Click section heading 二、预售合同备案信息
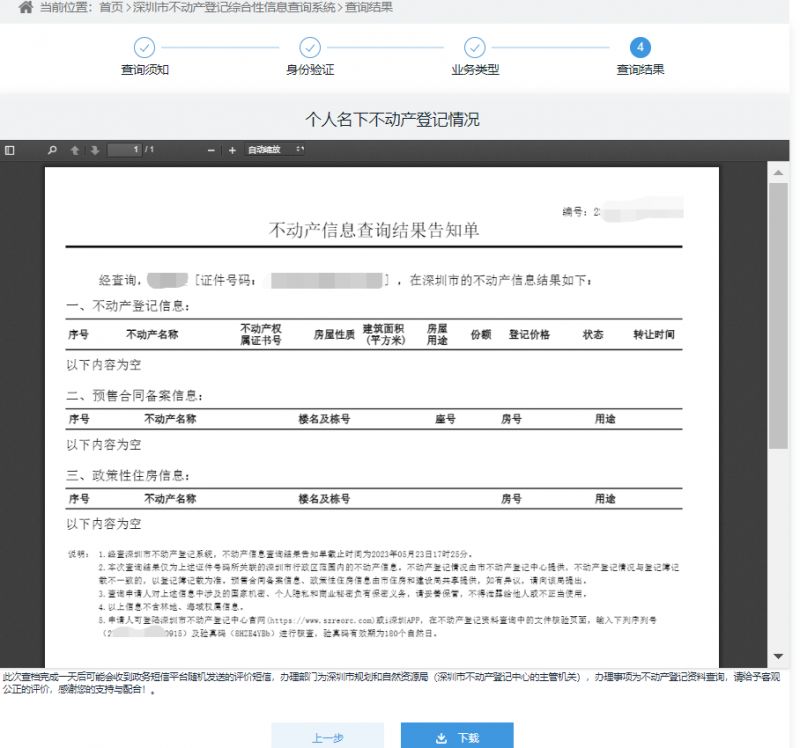Screen dimensions: 800x748 (135, 396)
